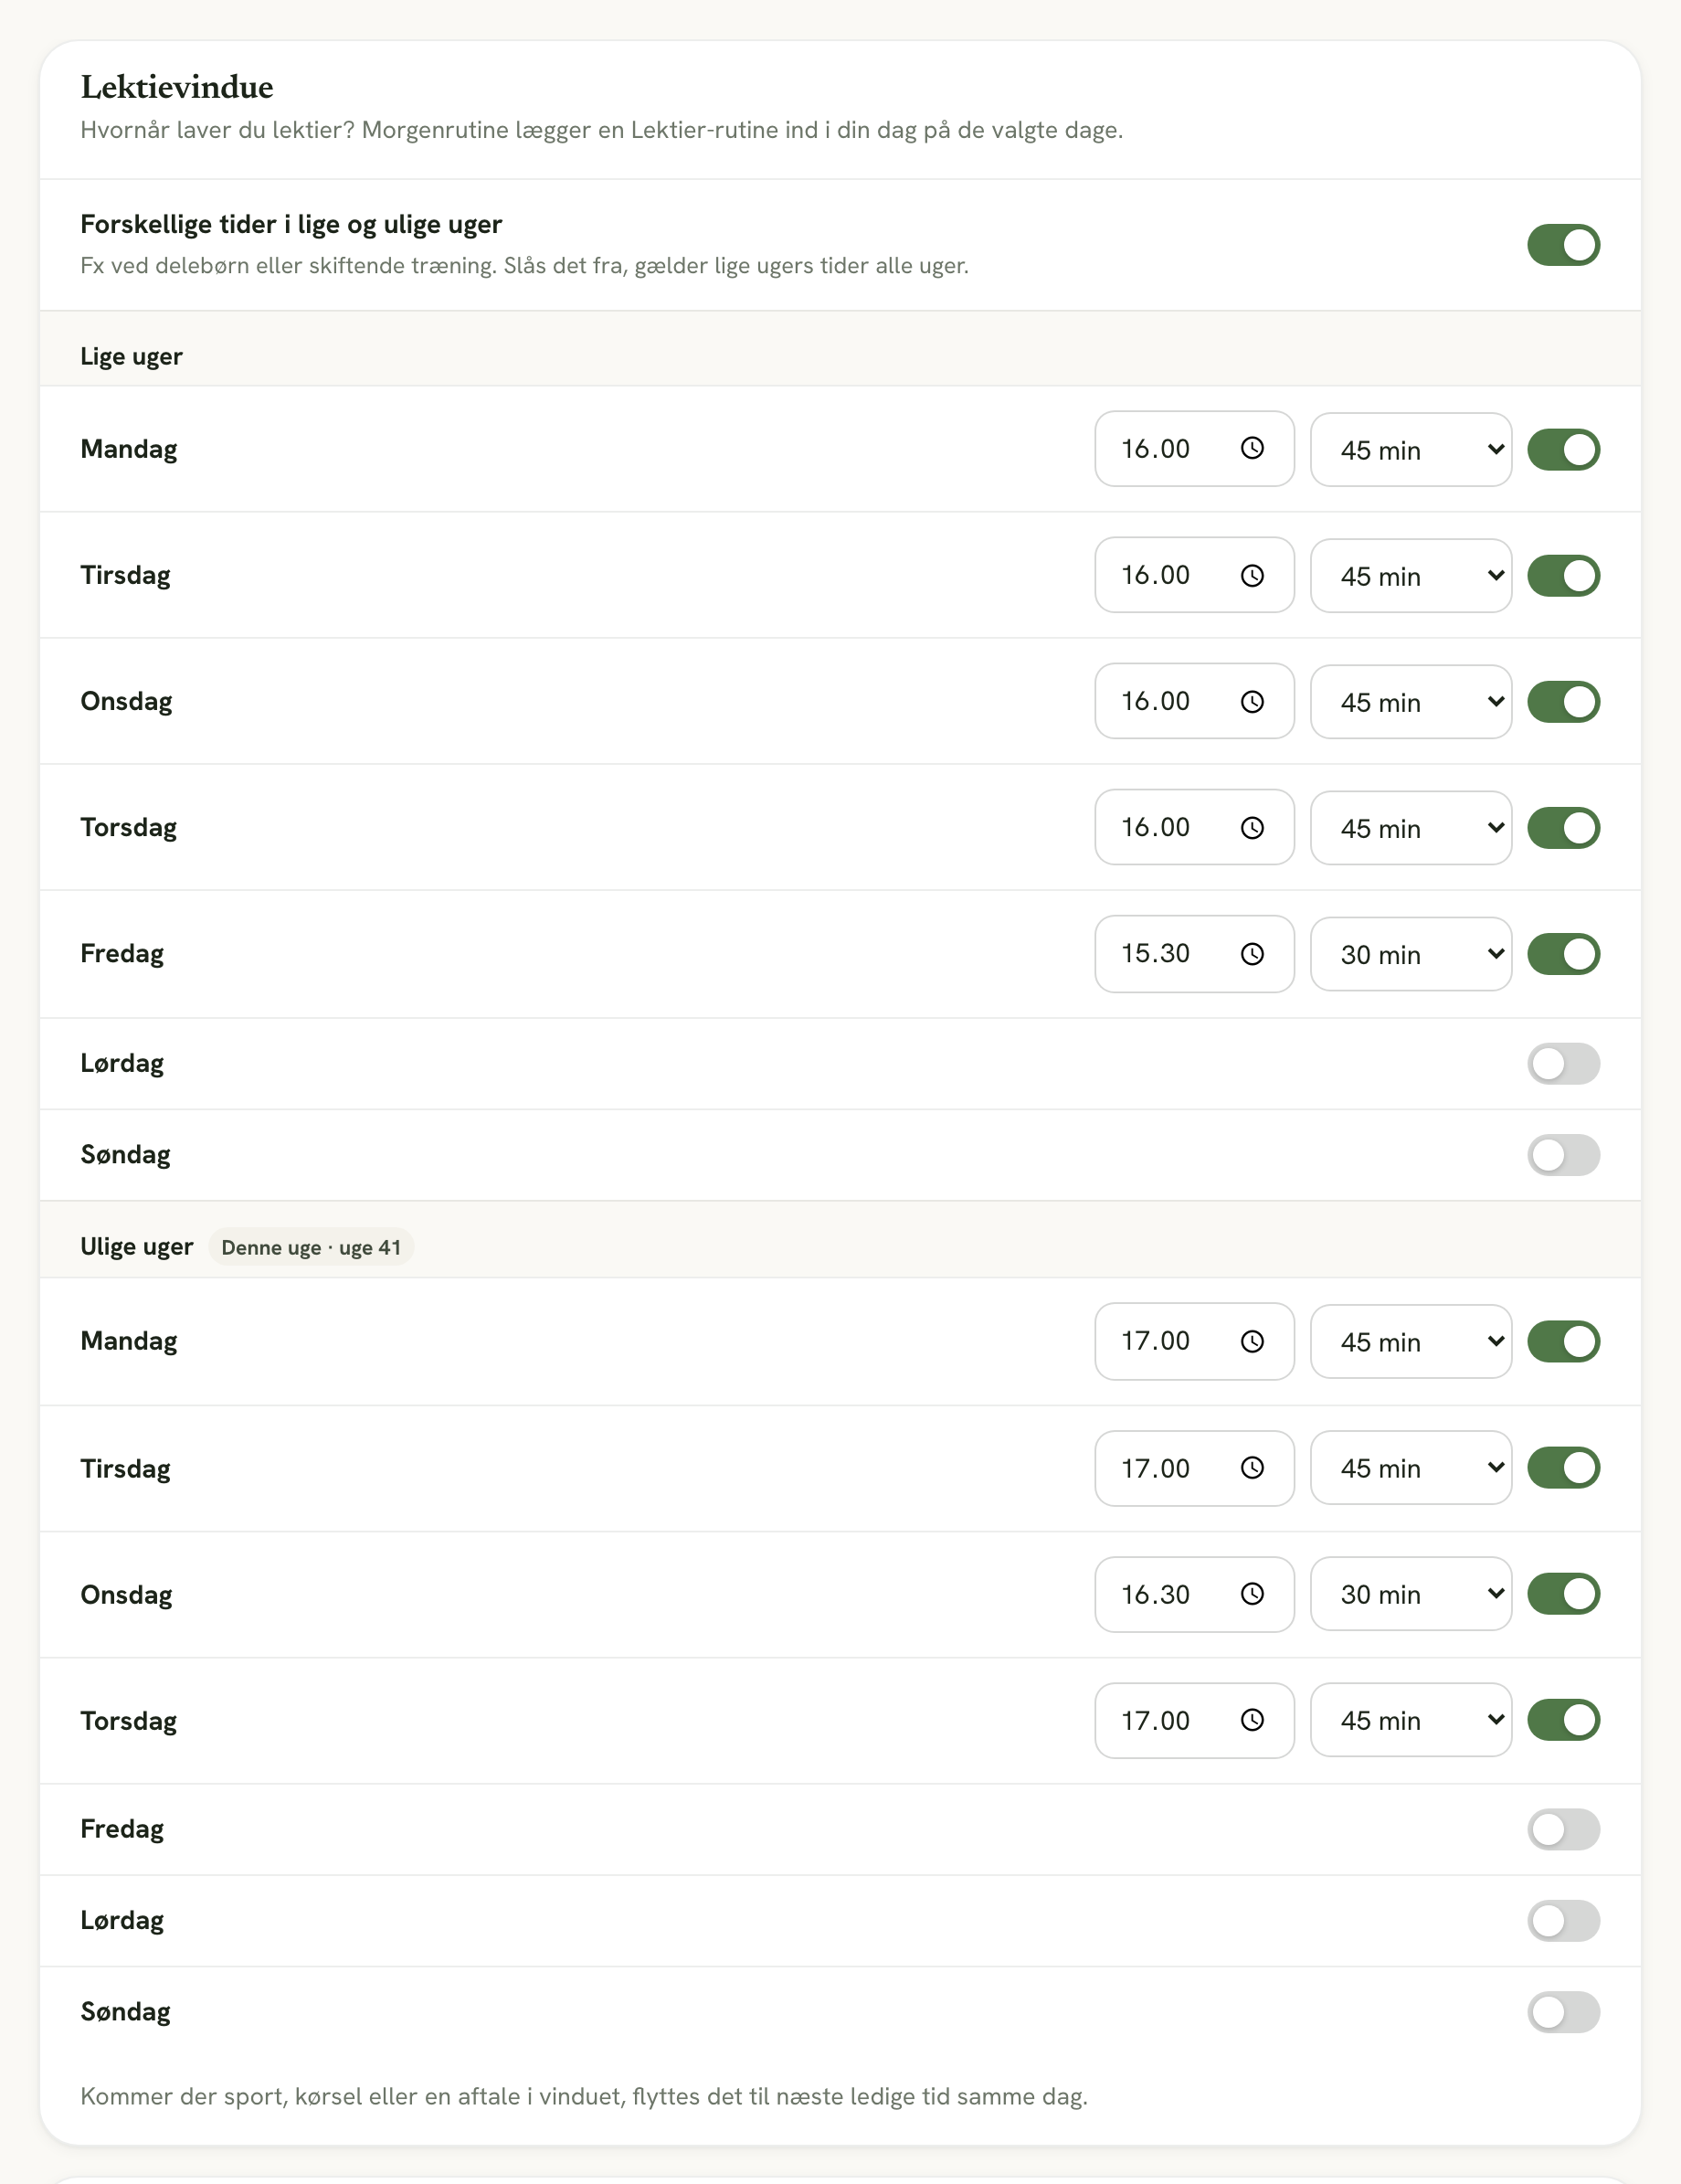Click clock icon in Lige uger Tirsdag time field
Screen dimensions: 1681x2184
(1252, 575)
